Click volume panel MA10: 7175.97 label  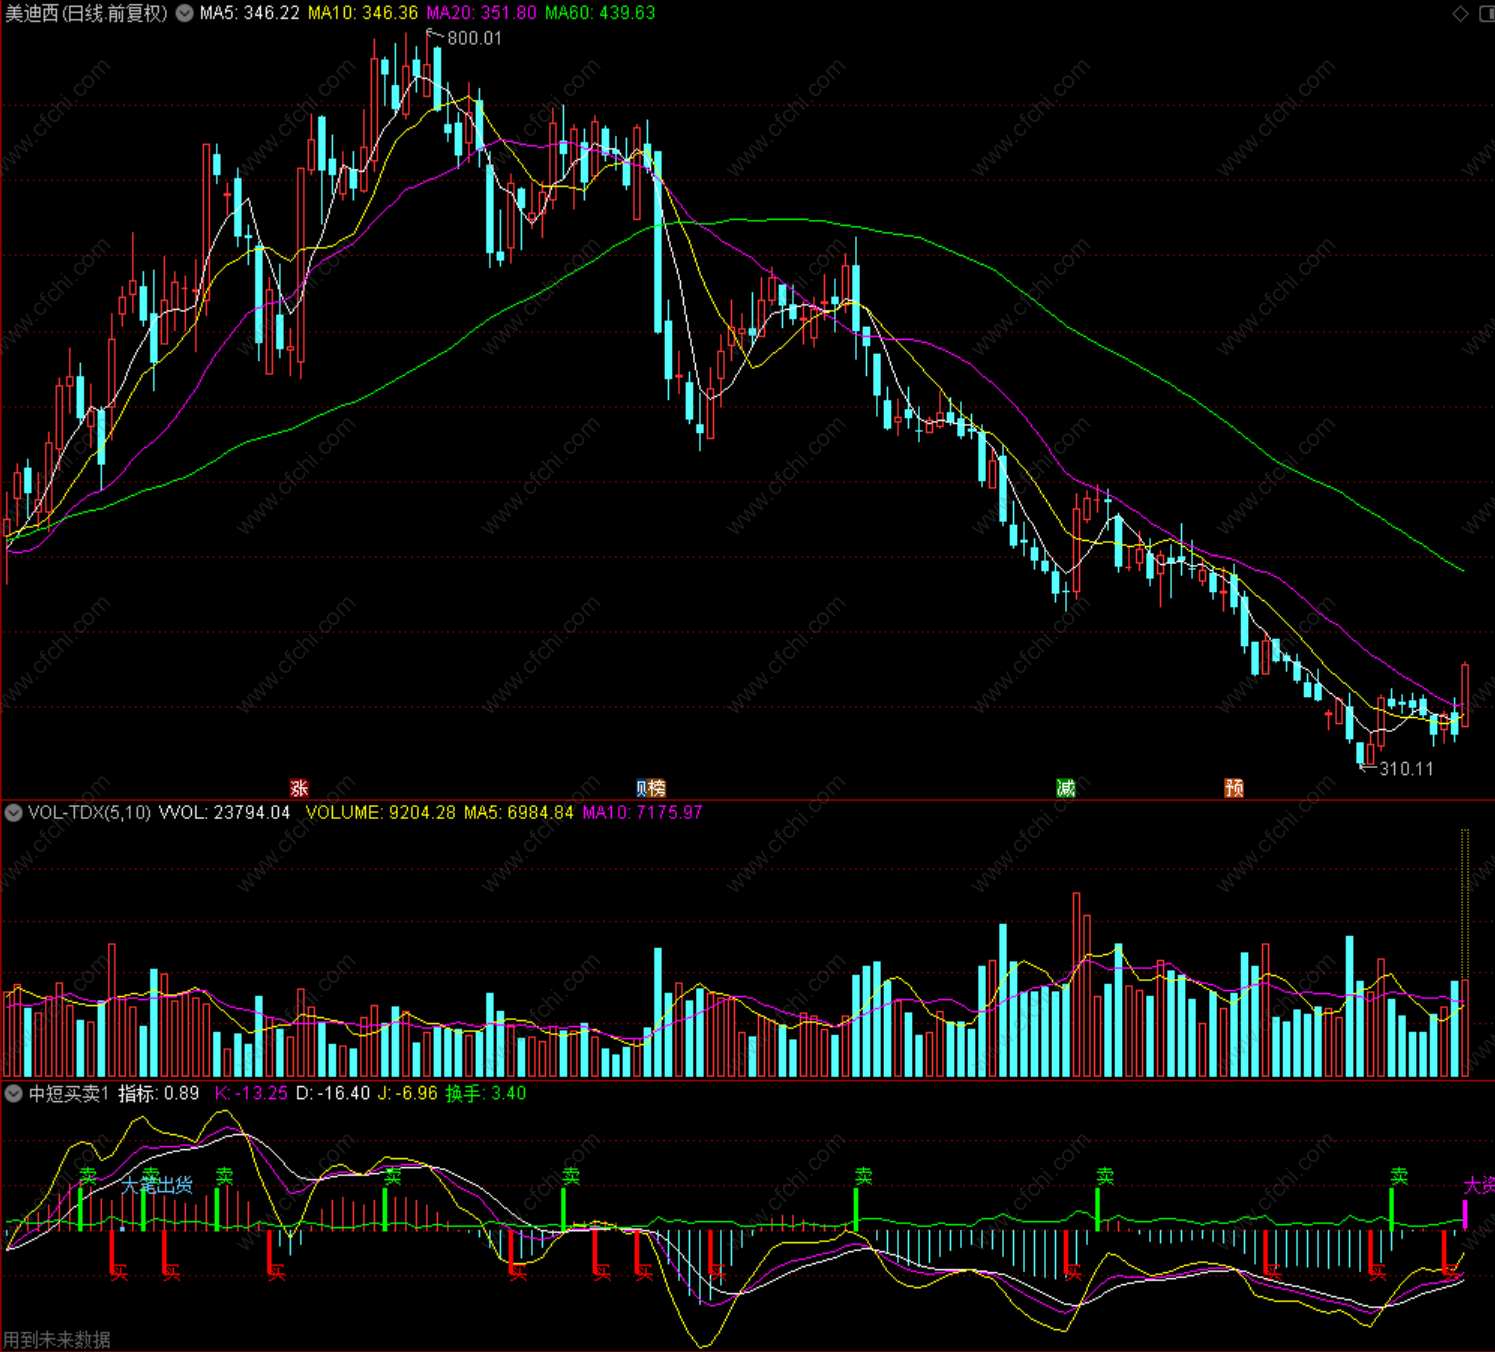pyautogui.click(x=642, y=812)
